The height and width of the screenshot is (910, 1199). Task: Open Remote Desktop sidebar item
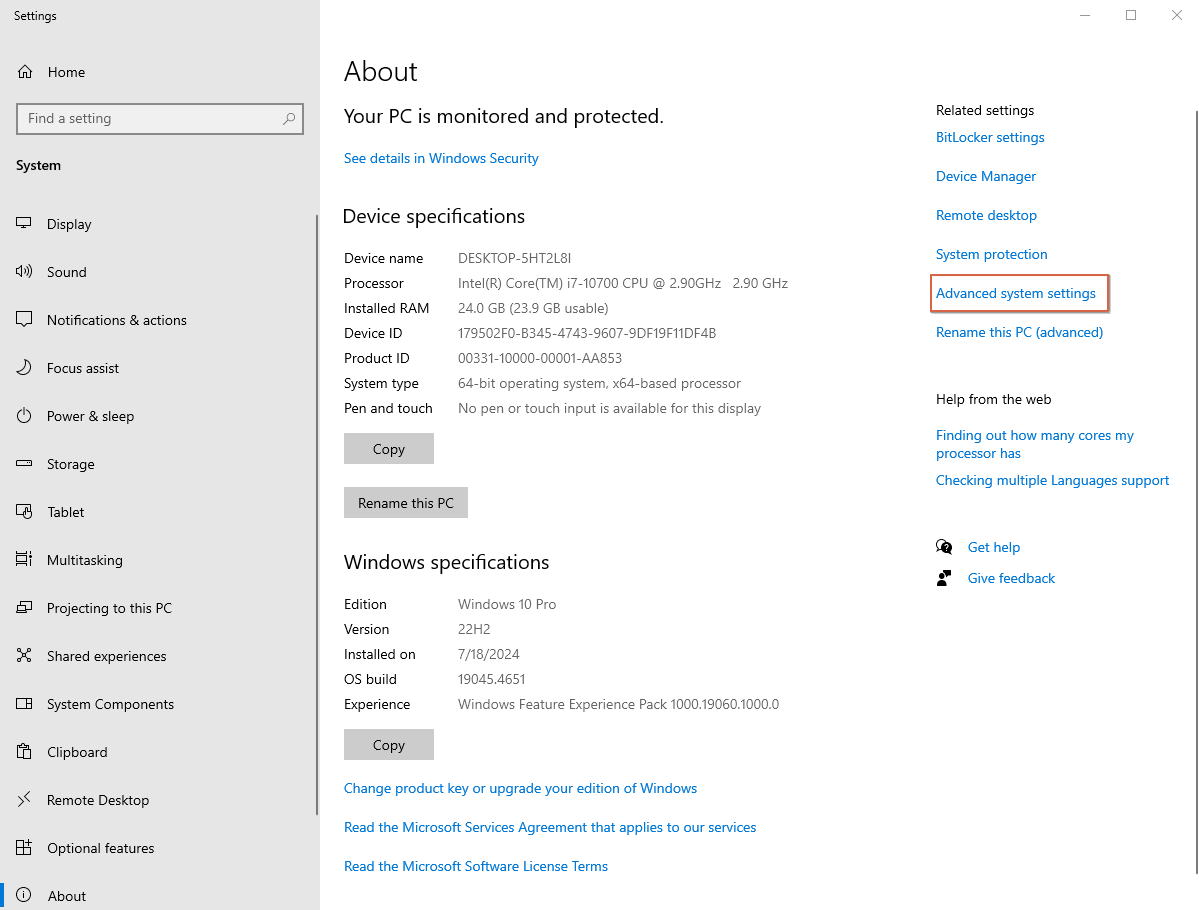[98, 800]
